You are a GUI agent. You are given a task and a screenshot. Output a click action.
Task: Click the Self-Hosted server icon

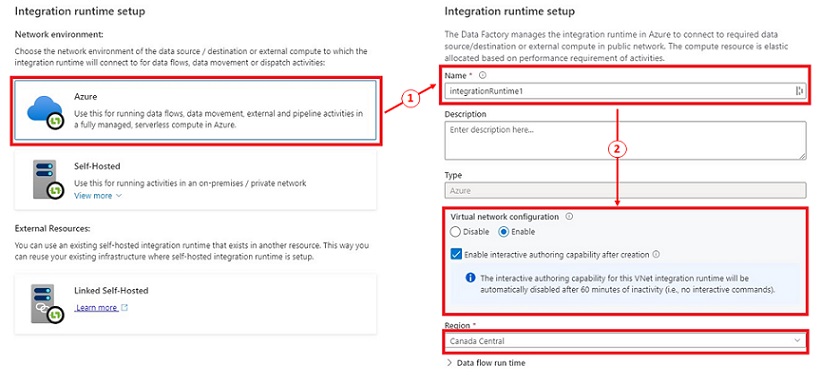pyautogui.click(x=48, y=180)
